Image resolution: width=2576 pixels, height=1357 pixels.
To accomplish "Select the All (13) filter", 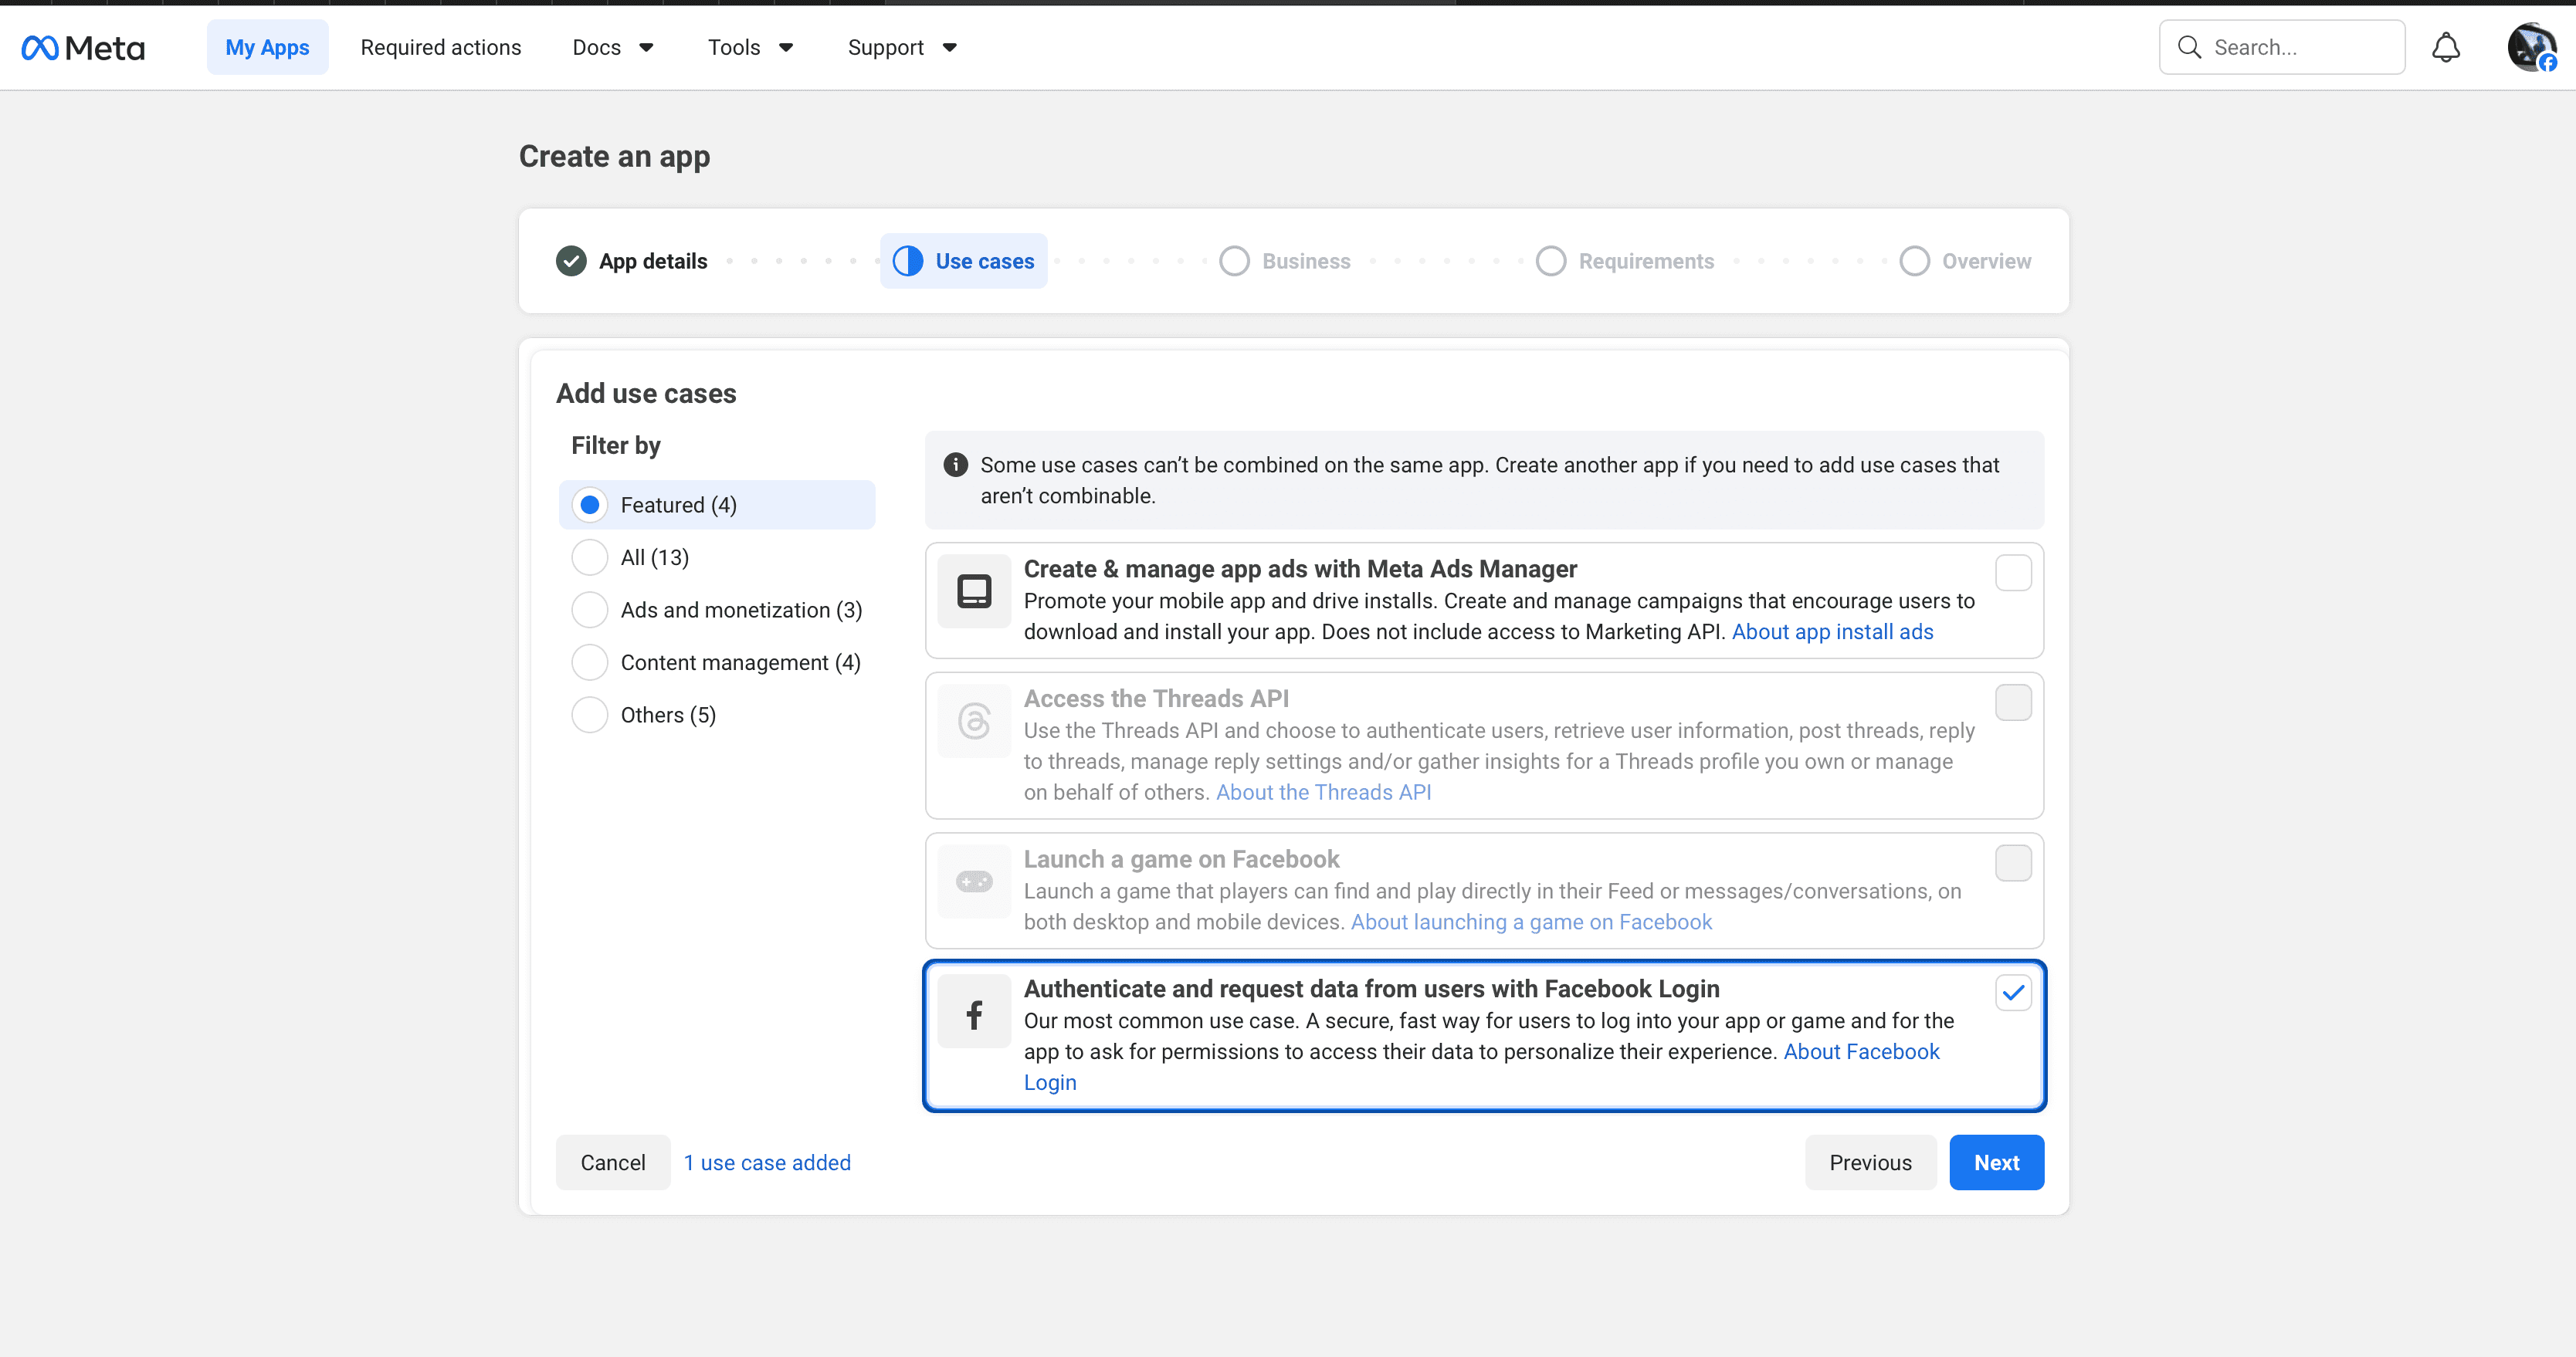I will (590, 557).
